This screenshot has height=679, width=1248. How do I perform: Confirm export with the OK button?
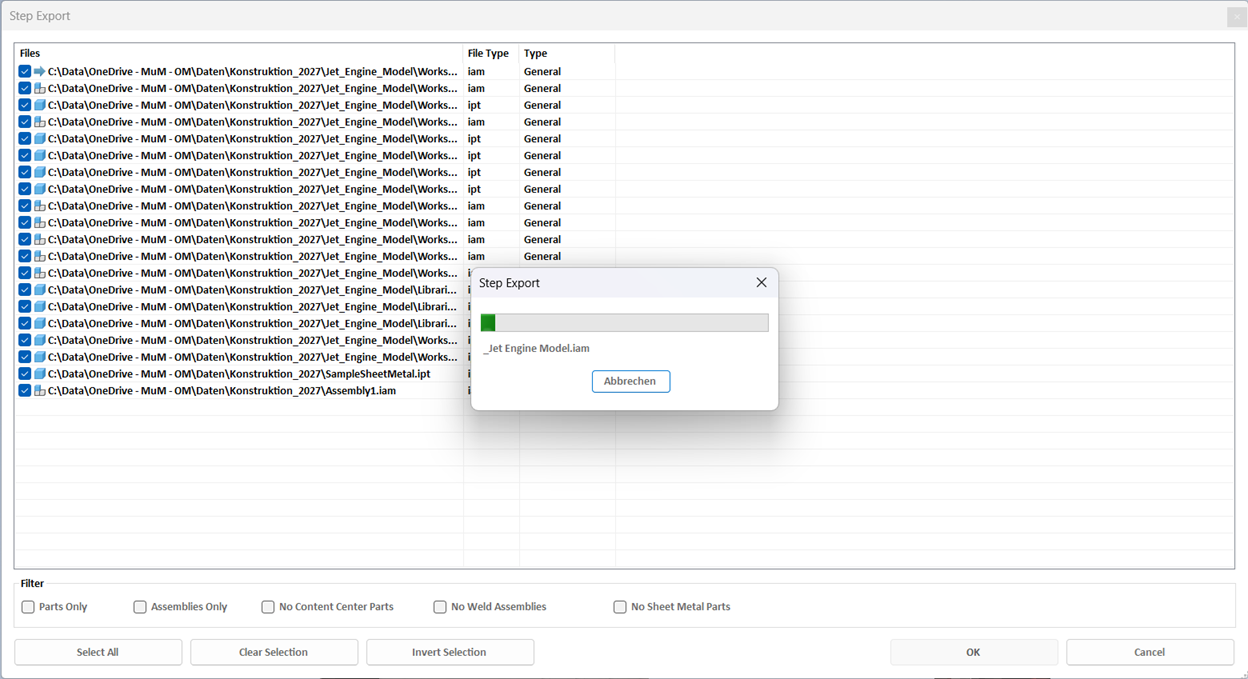(x=974, y=652)
